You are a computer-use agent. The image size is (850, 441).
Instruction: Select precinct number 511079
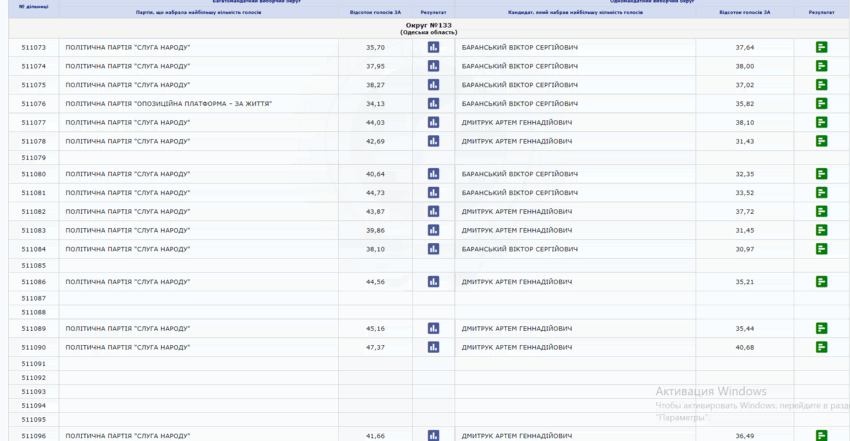[34, 158]
